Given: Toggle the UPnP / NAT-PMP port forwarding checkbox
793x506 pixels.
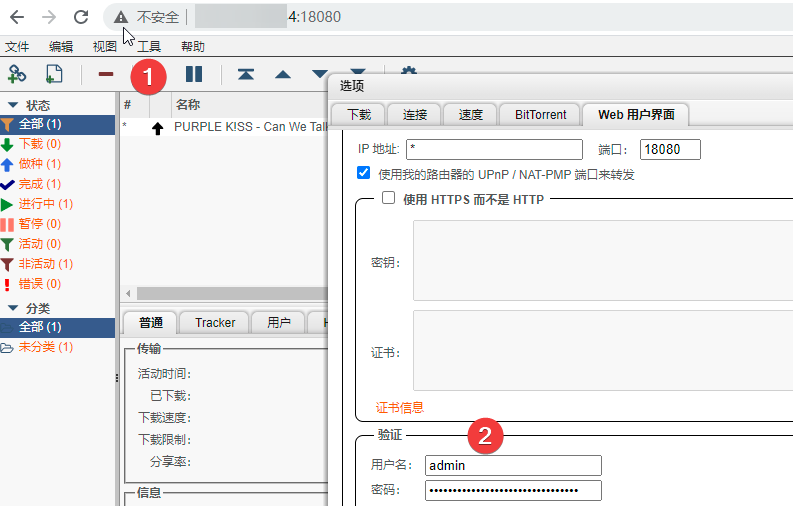Looking at the screenshot, I should coord(364,174).
